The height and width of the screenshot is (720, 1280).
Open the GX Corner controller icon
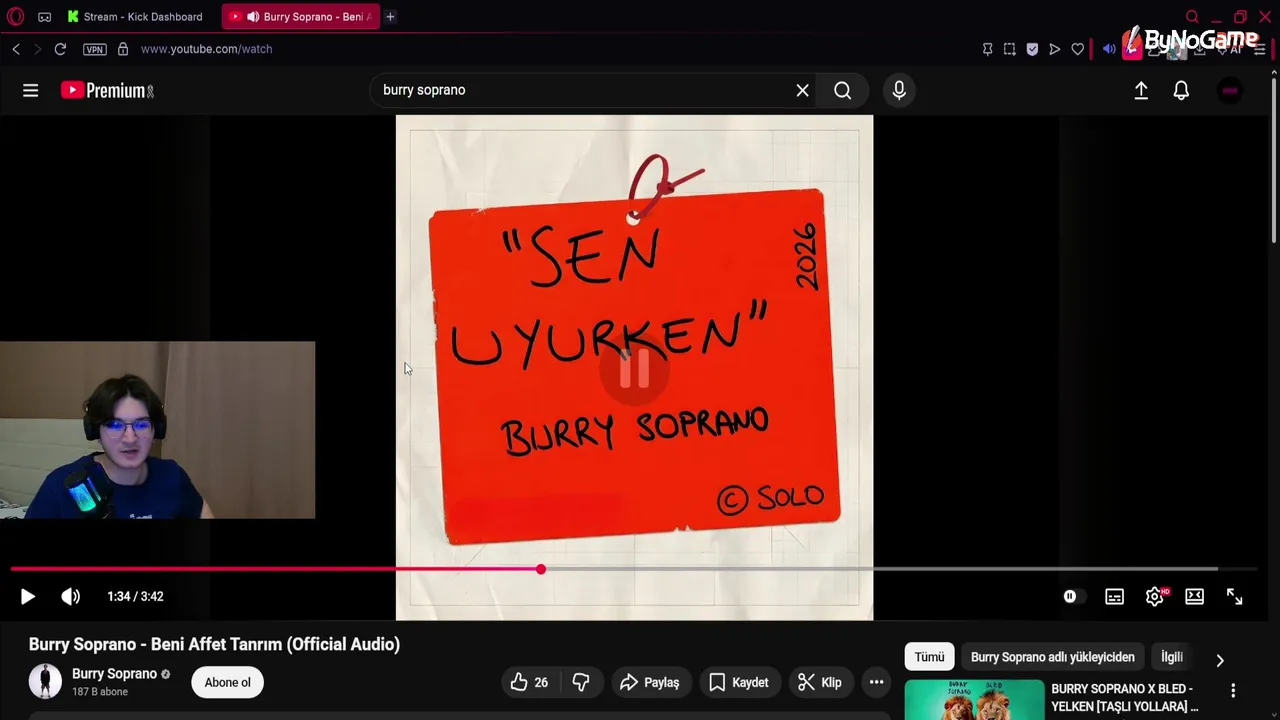coord(44,17)
